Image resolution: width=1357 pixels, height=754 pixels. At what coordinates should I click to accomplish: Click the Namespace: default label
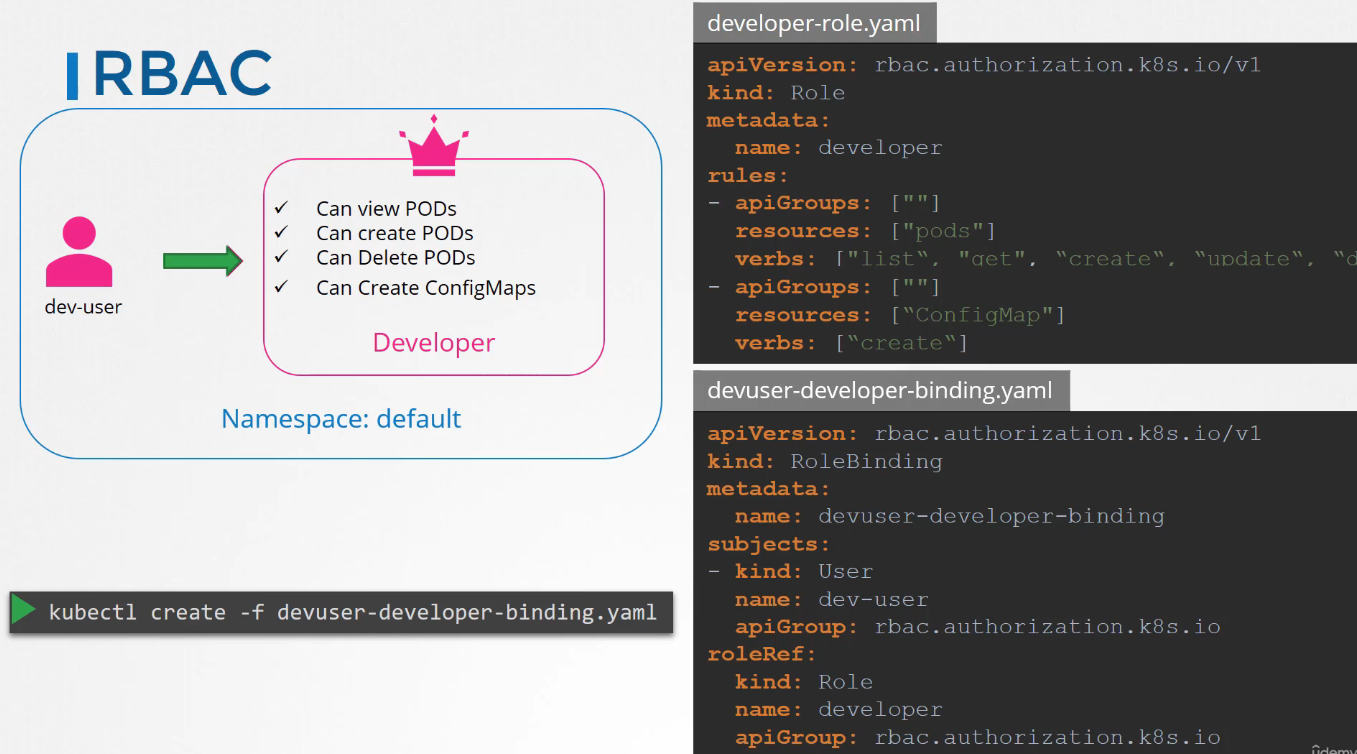point(341,418)
